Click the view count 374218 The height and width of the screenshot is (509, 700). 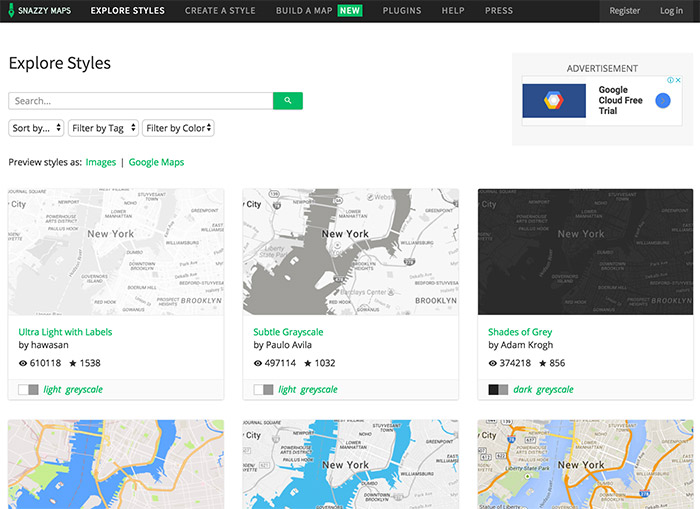(515, 363)
